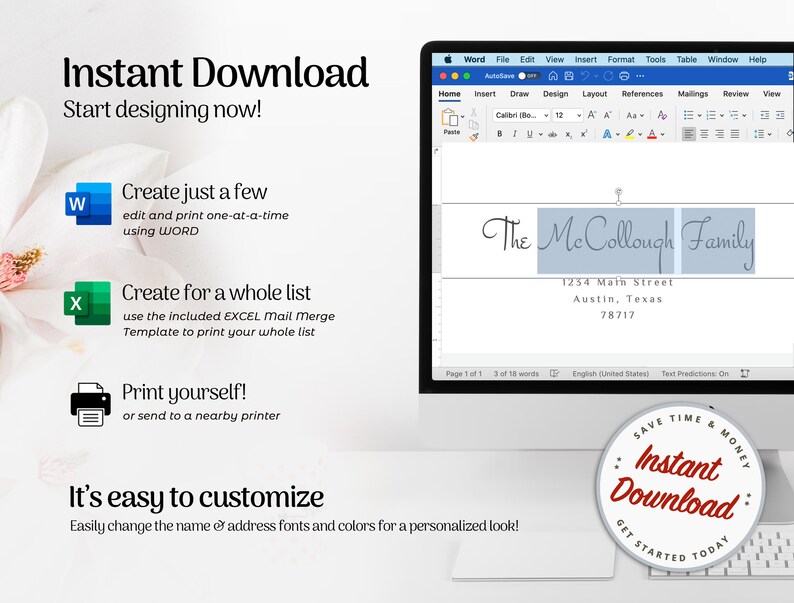Toggle Underline formatting
Image resolution: width=794 pixels, height=603 pixels.
(x=530, y=134)
